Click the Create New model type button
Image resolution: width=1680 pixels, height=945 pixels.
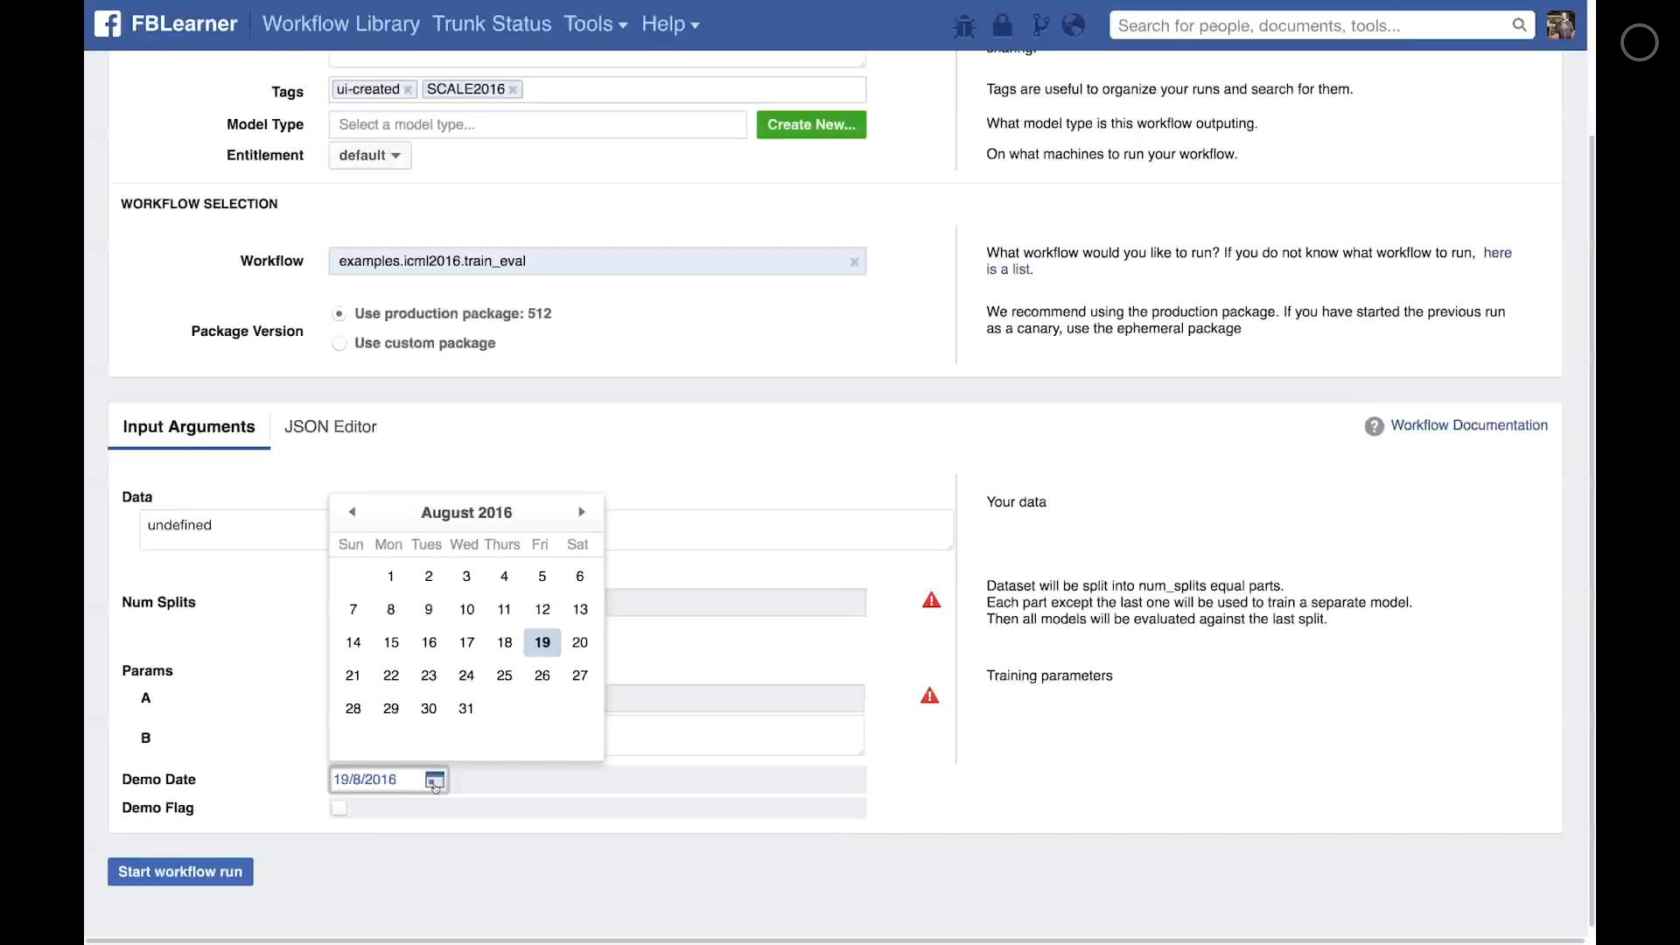[x=811, y=124]
